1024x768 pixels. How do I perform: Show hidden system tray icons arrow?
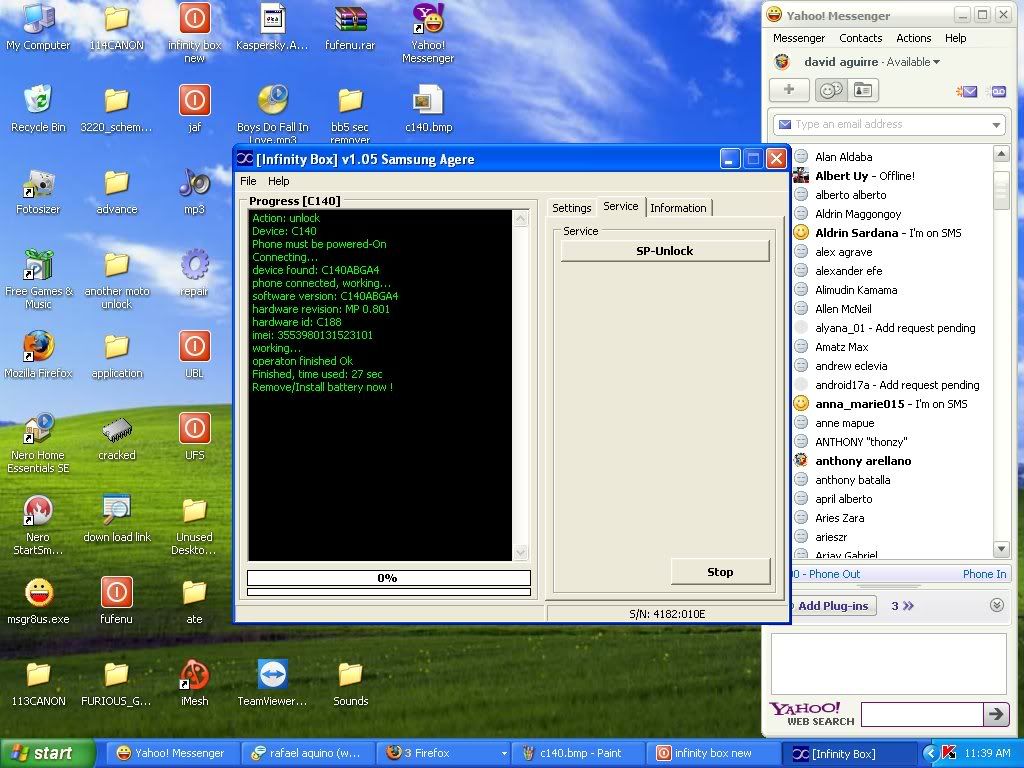pos(931,754)
